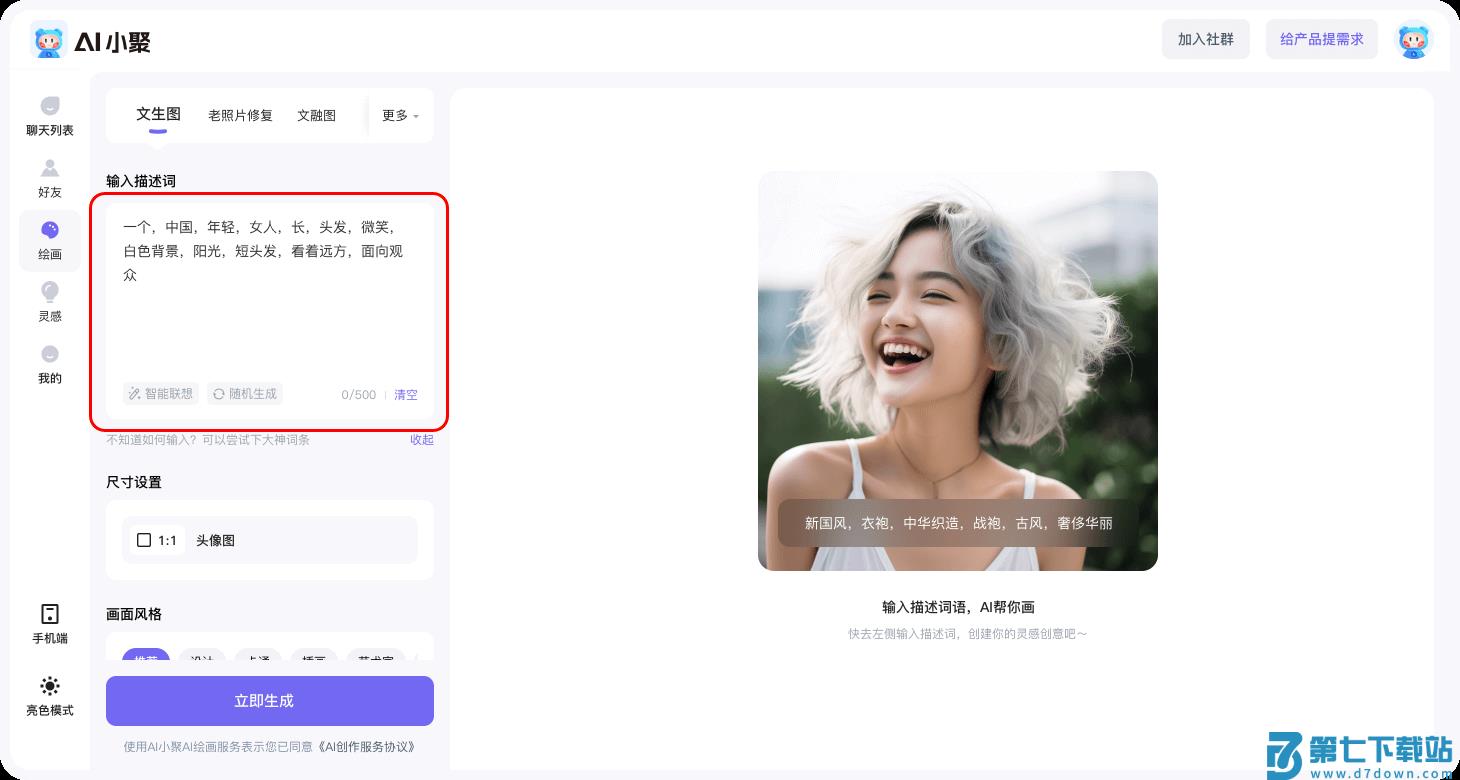Switch to 亮色模式 light mode
The width and height of the screenshot is (1460, 780).
click(48, 694)
